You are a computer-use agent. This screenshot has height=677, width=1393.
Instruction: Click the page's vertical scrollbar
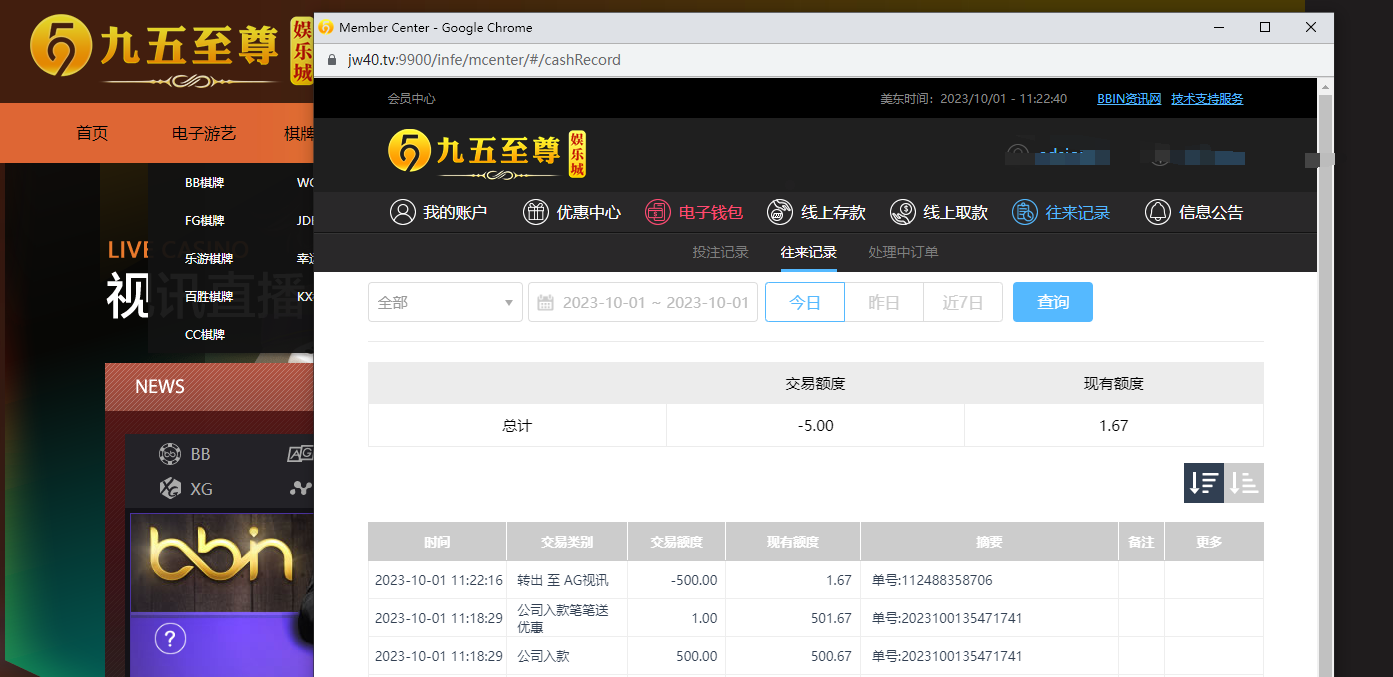pyautogui.click(x=1325, y=380)
